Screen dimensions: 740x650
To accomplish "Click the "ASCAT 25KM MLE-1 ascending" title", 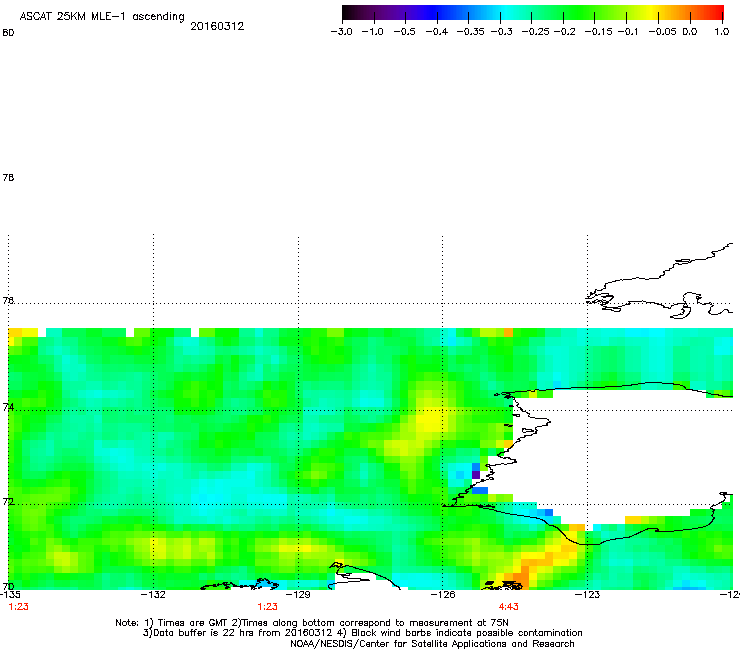I will [x=102, y=16].
